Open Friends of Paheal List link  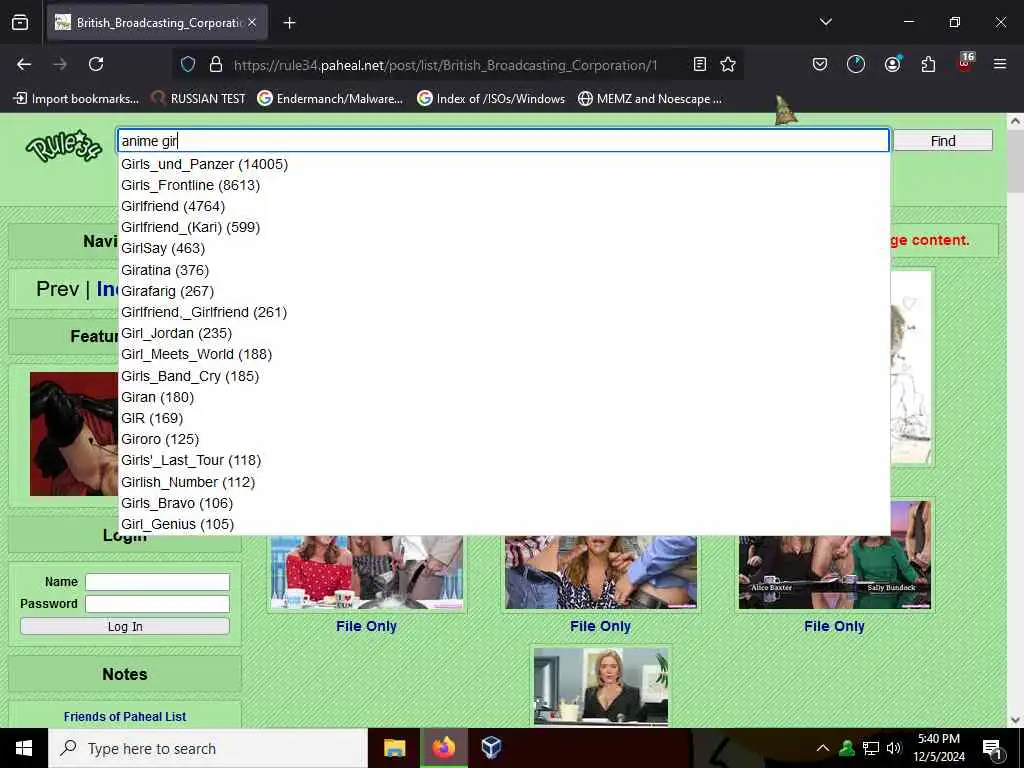(x=125, y=716)
